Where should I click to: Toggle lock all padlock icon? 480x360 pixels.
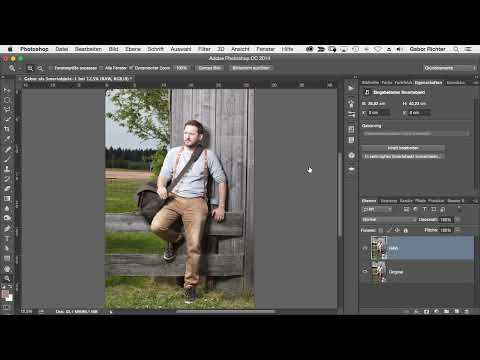[406, 230]
